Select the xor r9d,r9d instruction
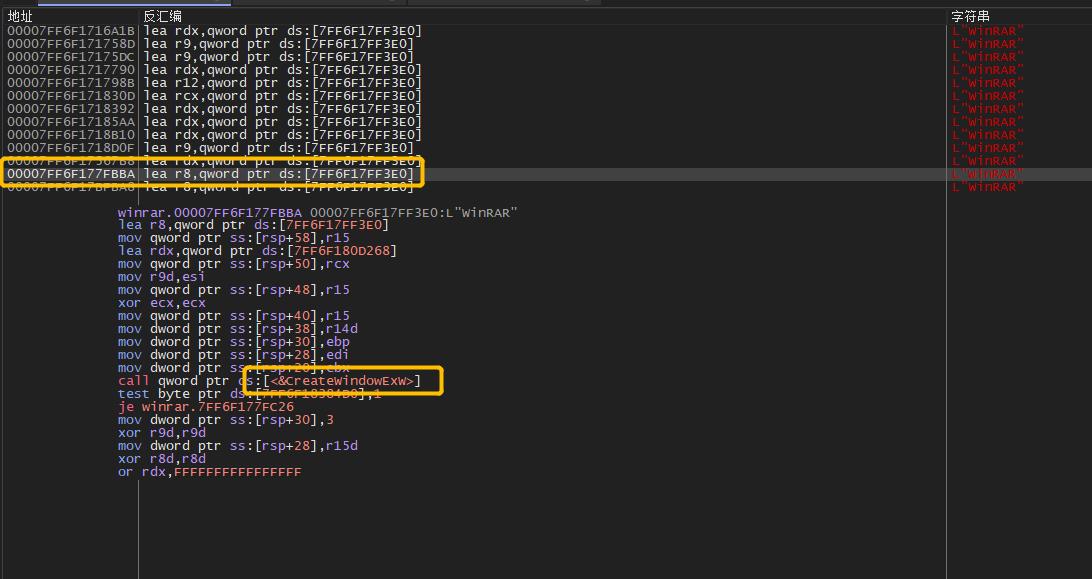Screen dimensions: 1092x579 pyautogui.click(x=160, y=432)
